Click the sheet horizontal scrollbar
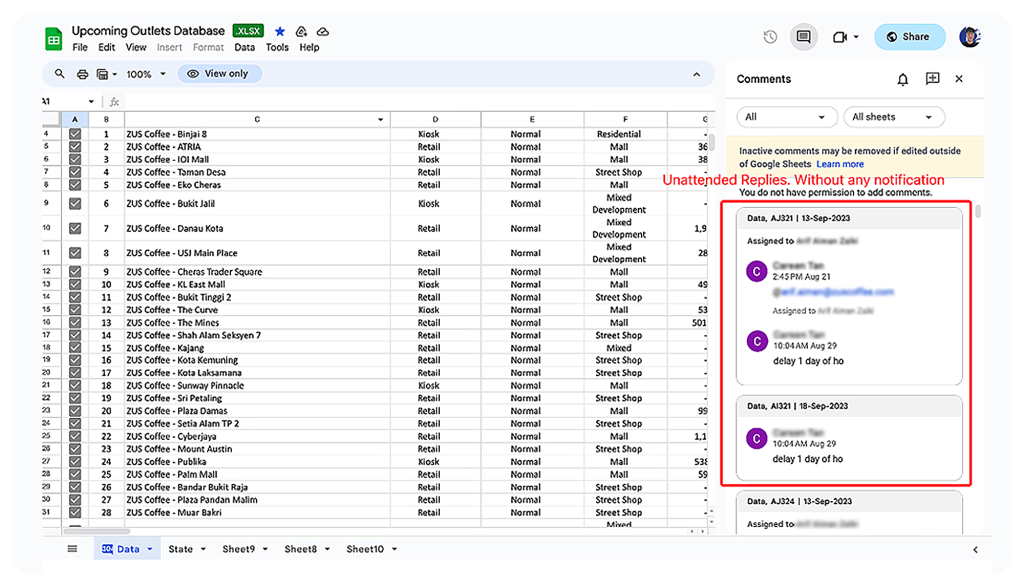 point(97,531)
